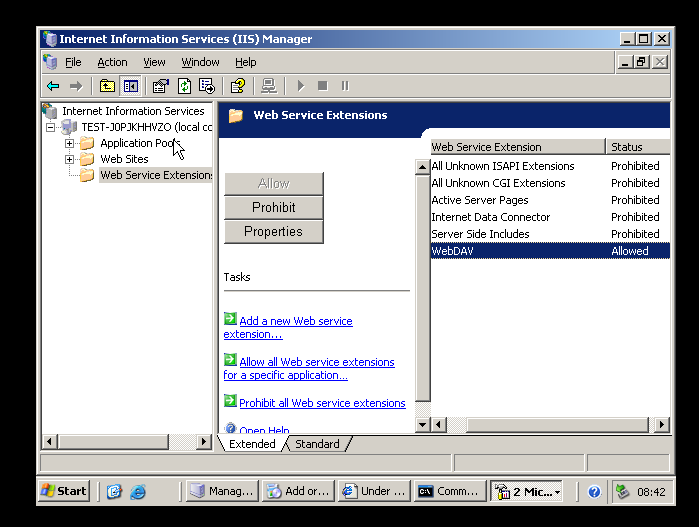Click the Open Help link
This screenshot has height=527, width=699.
click(x=264, y=430)
